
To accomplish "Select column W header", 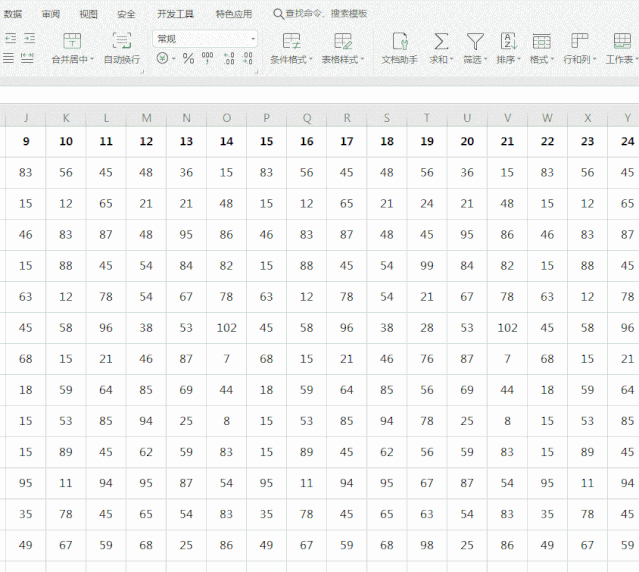I will tap(547, 118).
